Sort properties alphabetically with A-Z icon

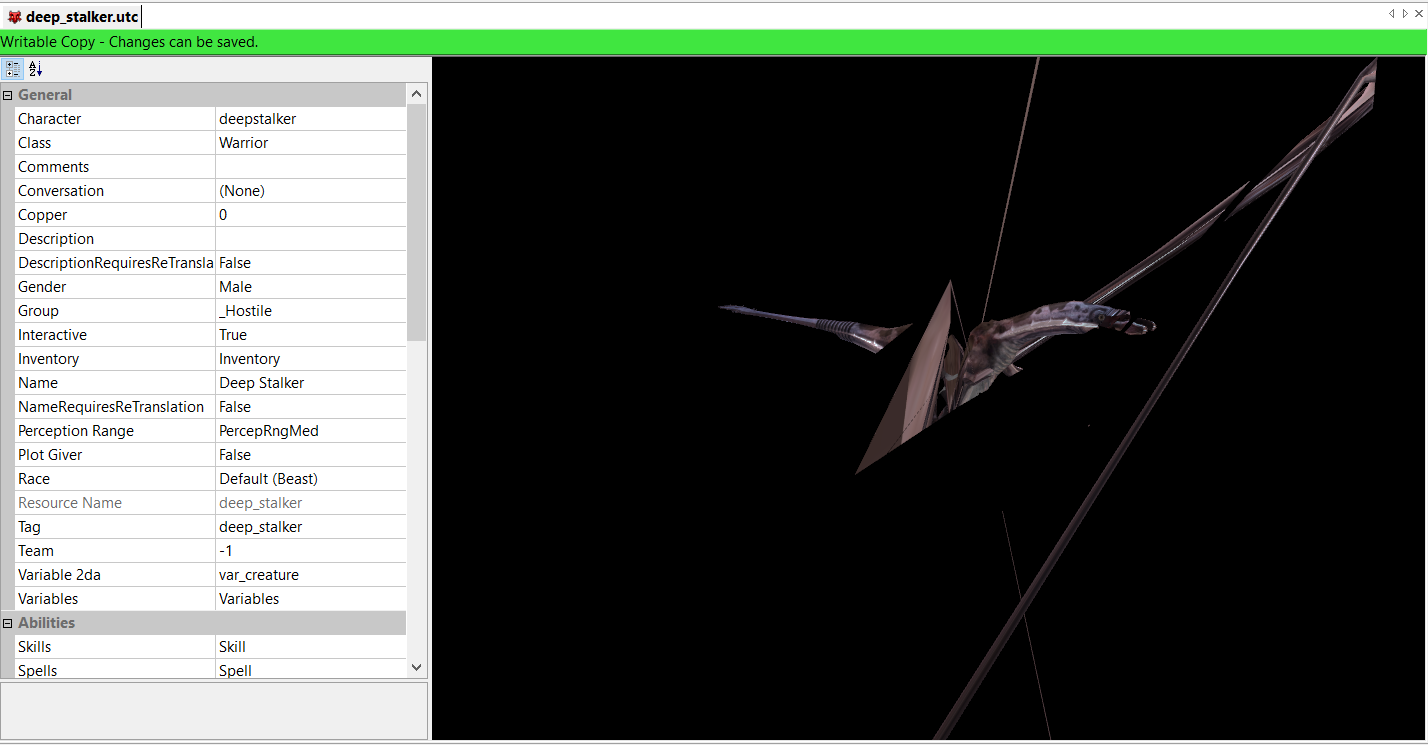click(36, 69)
